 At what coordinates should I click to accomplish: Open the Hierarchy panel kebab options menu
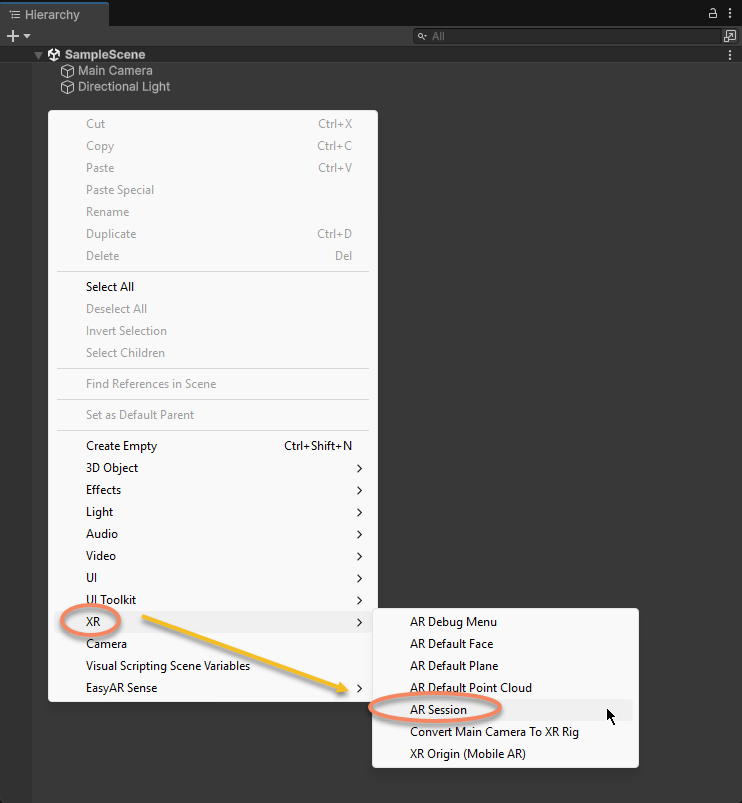tap(730, 14)
